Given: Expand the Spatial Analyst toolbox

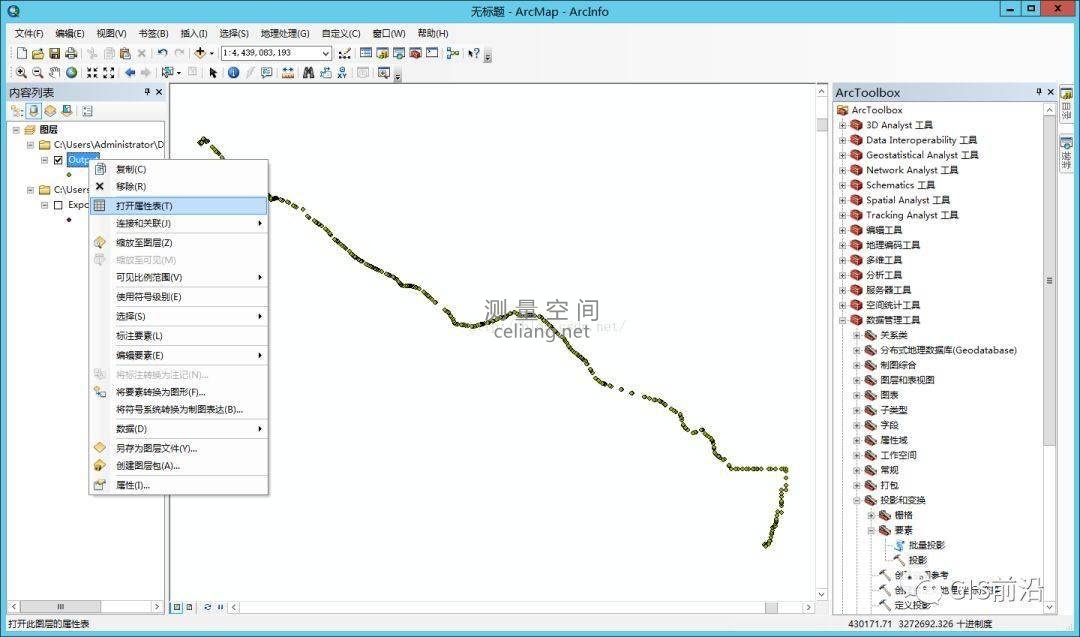Looking at the screenshot, I should [x=842, y=200].
